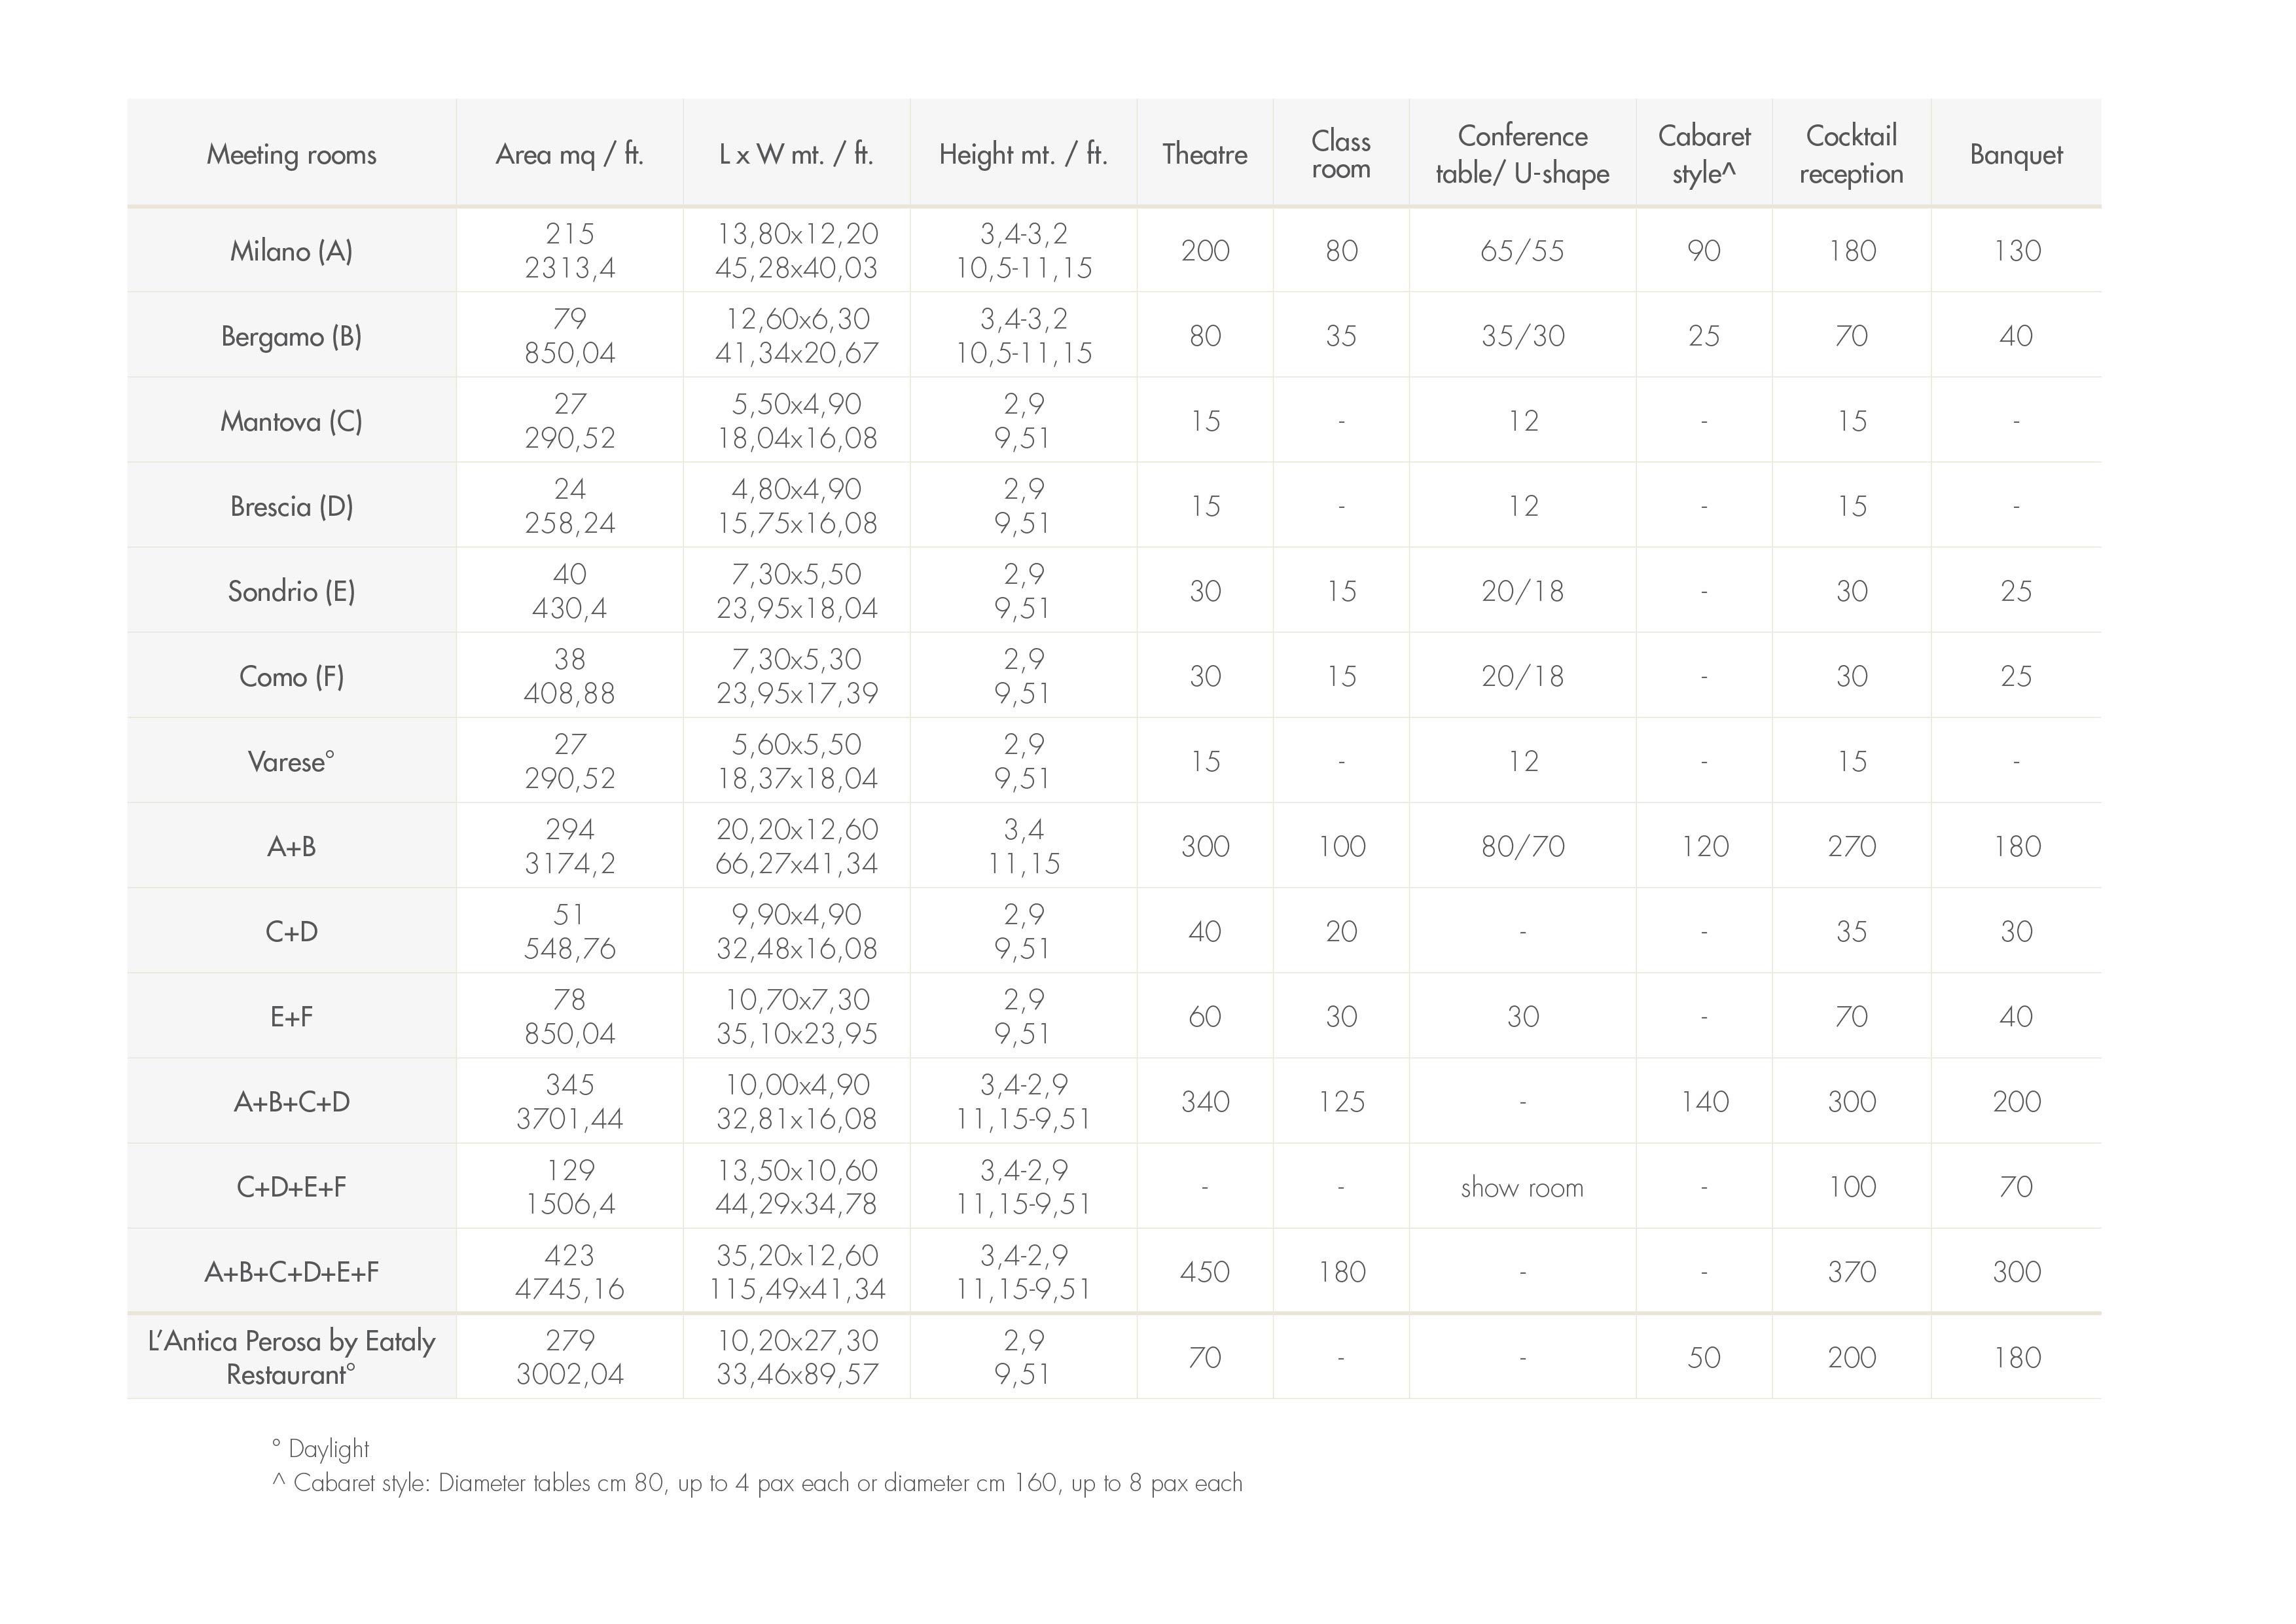Click Milano cabaret value '90'
Viewport: 2296px width, 1624px height.
(1704, 251)
